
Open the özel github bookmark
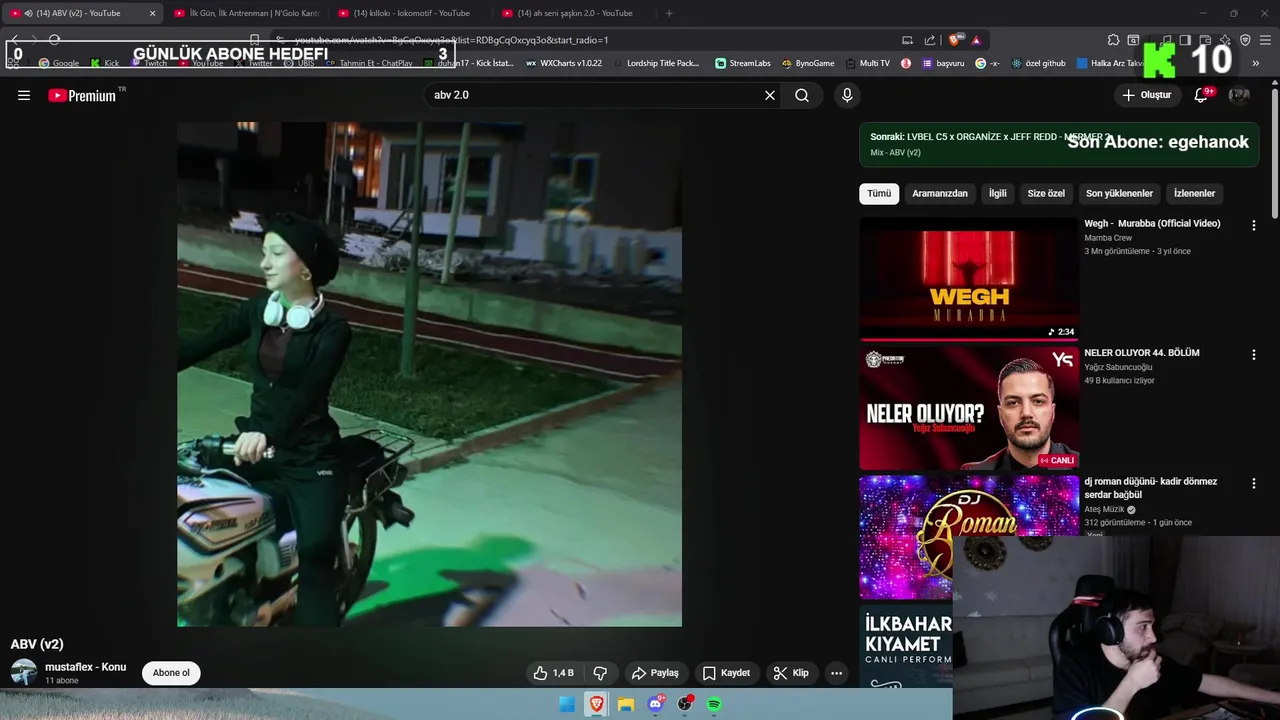(1039, 63)
